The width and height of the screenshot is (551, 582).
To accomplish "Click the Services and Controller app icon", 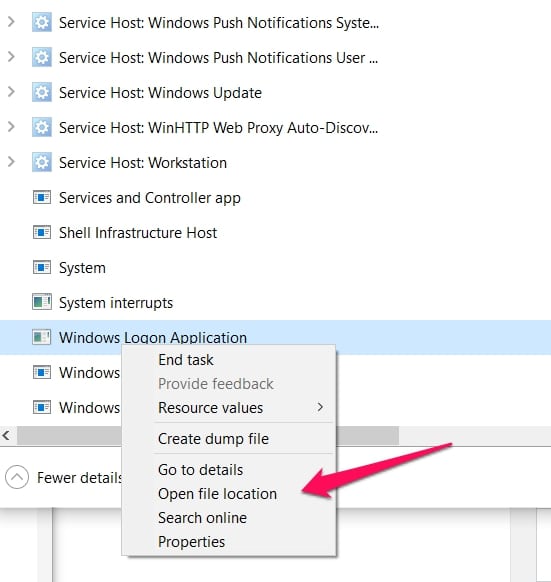I will 42,197.
